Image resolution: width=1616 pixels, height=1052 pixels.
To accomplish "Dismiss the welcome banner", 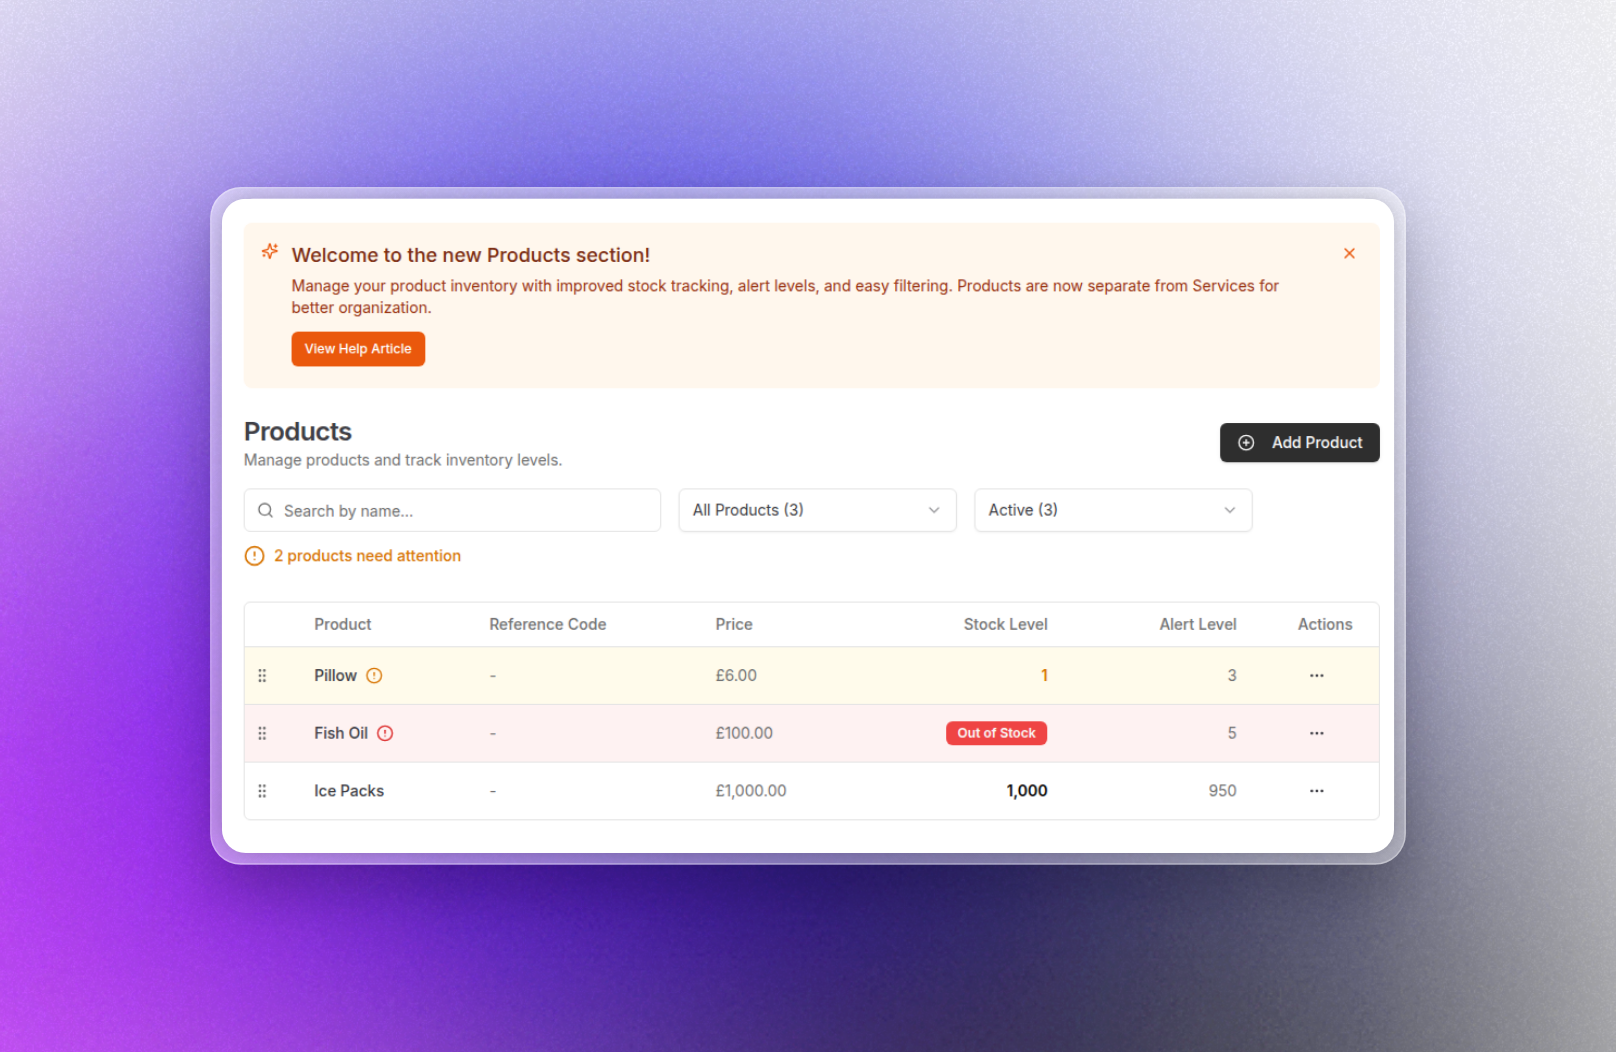I will [1349, 253].
